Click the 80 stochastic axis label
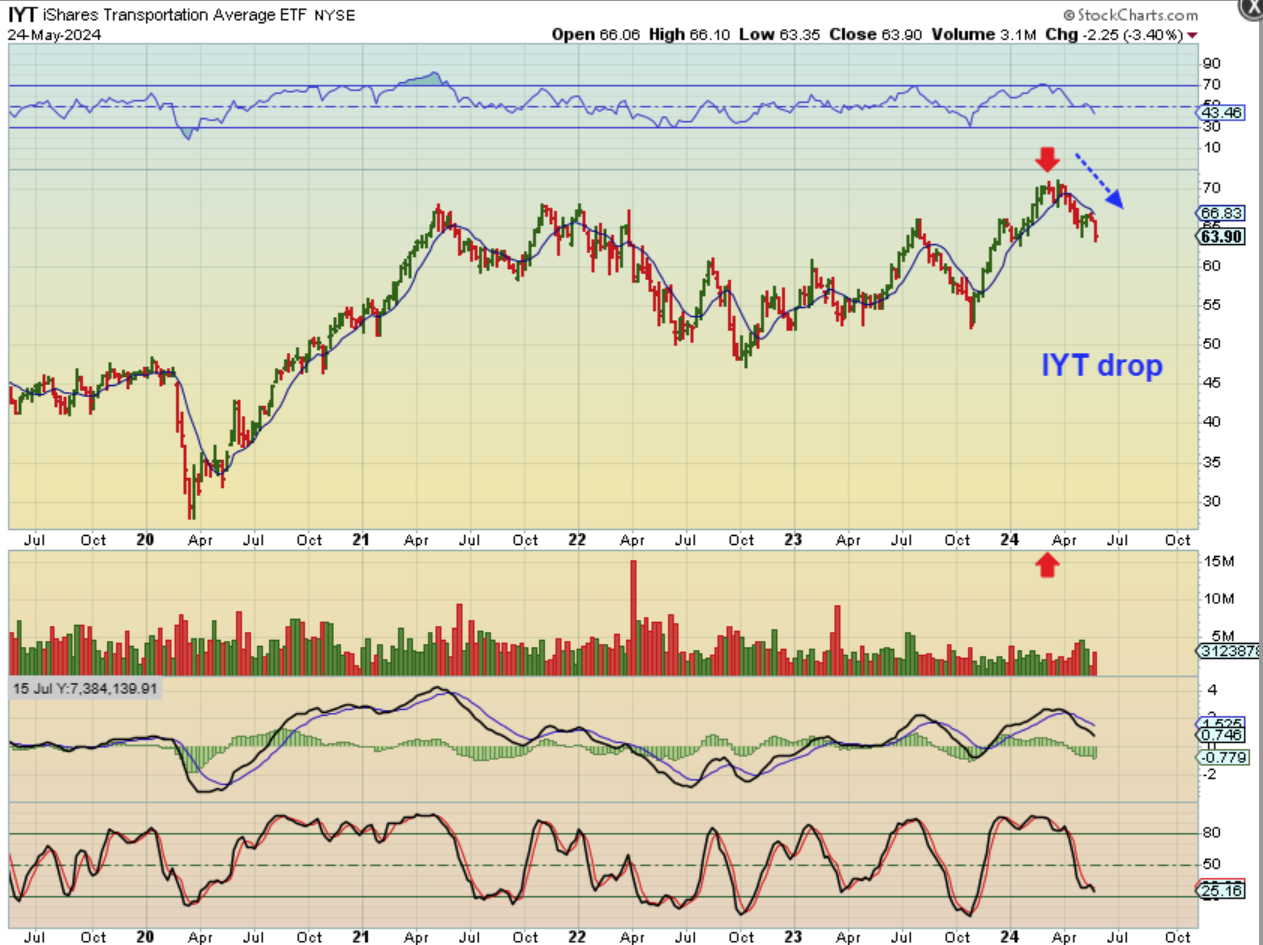 click(x=1211, y=833)
